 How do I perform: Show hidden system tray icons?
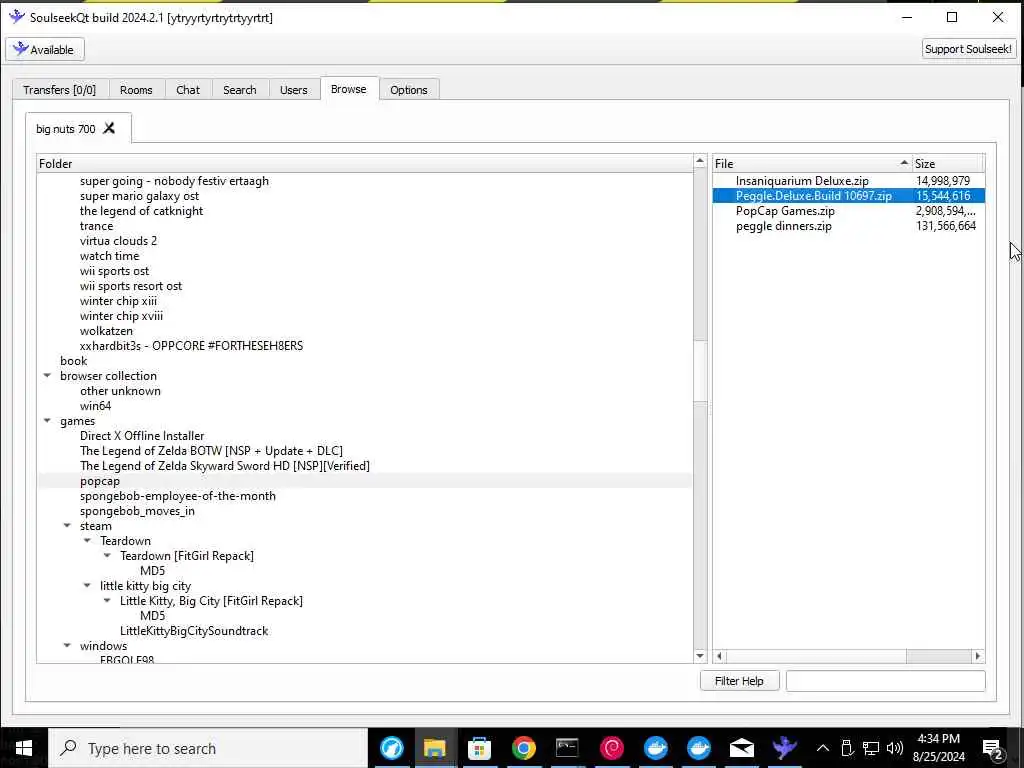tap(823, 748)
